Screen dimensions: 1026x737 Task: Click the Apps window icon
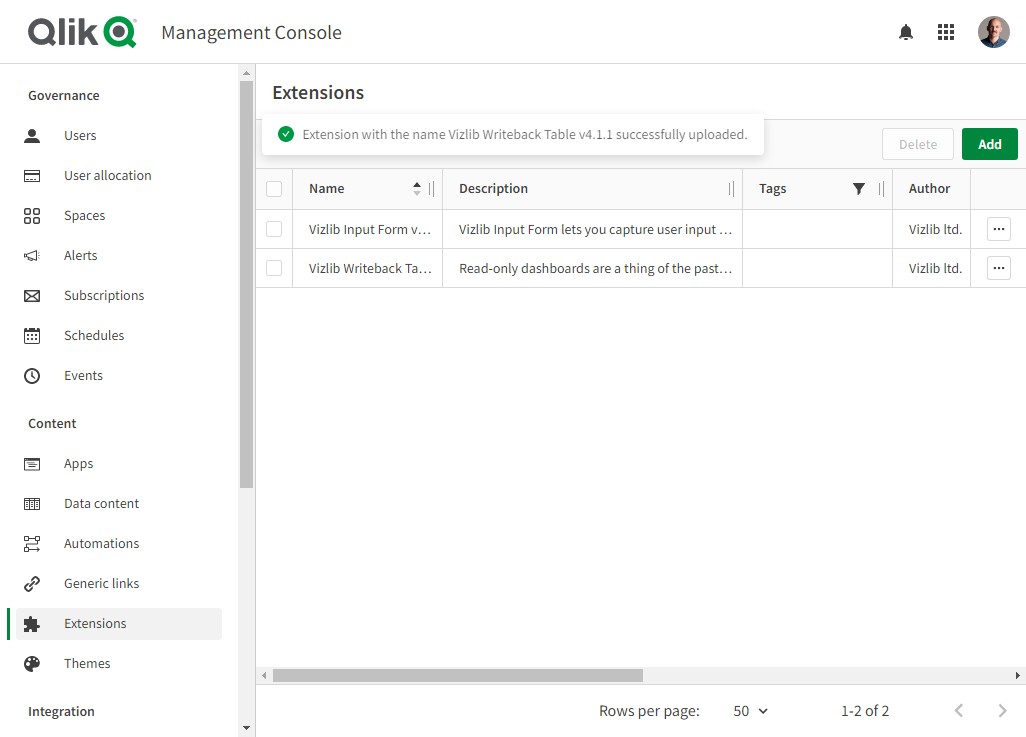pyautogui.click(x=32, y=463)
